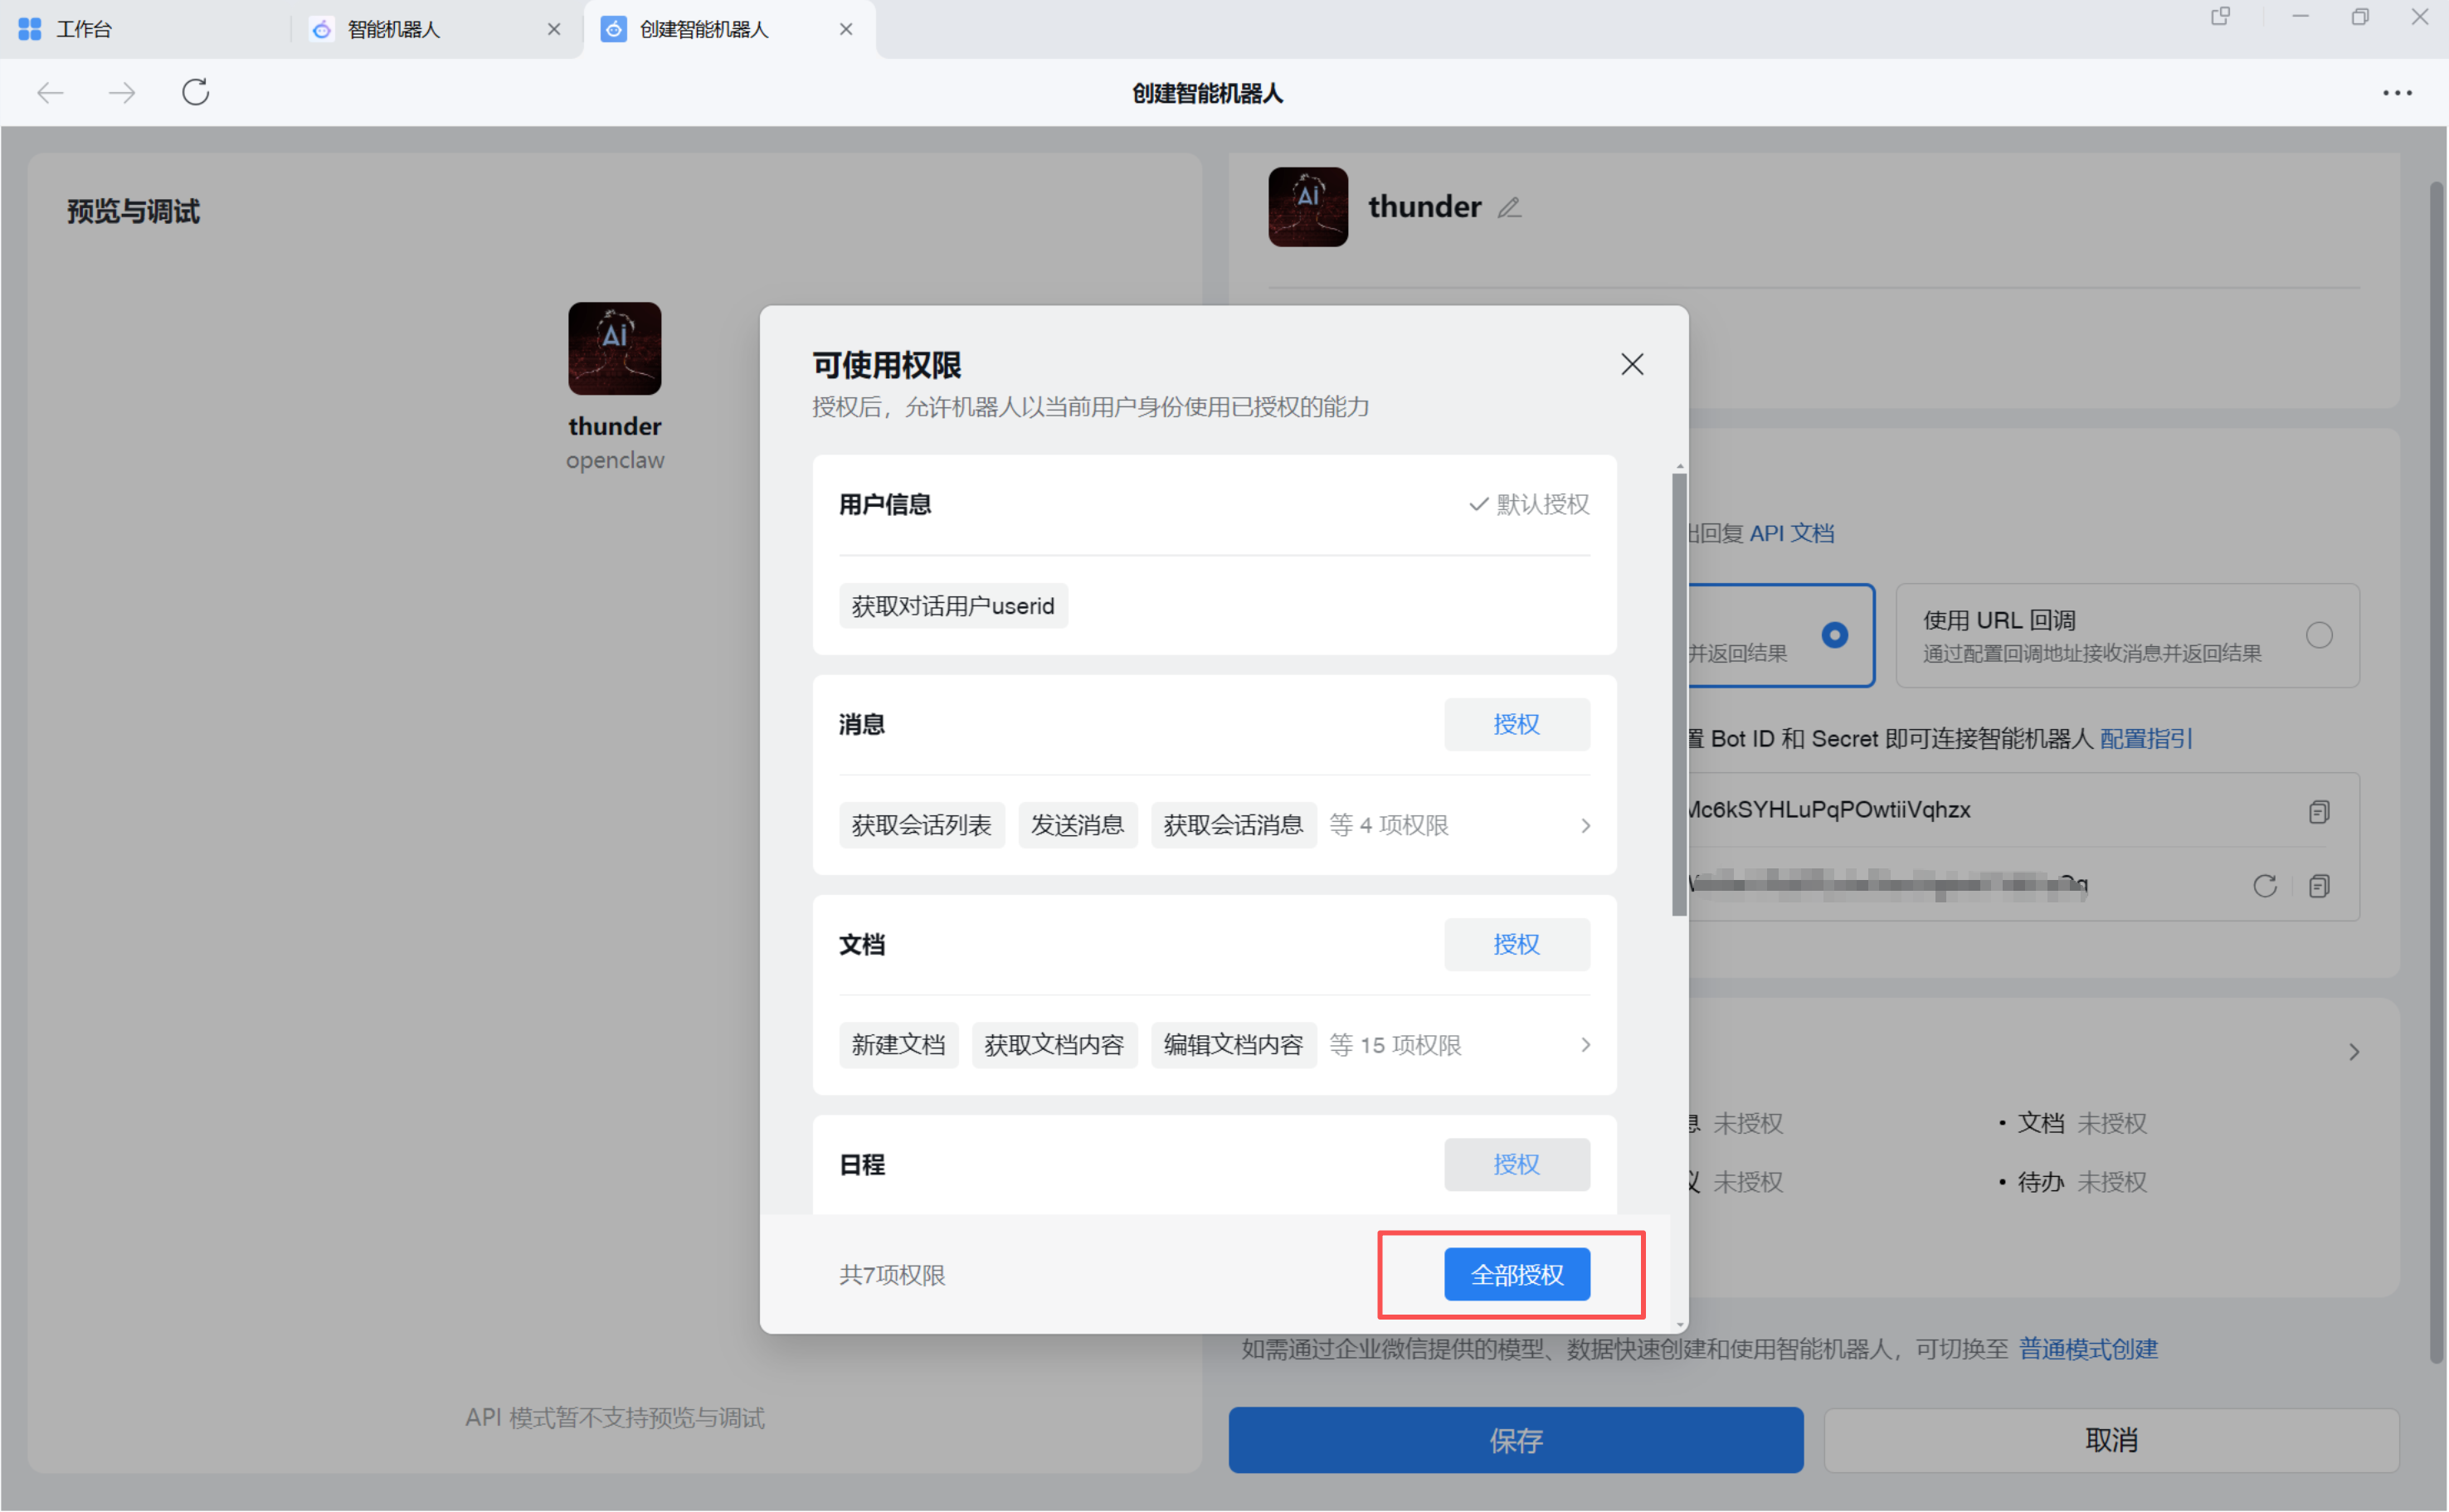Click the back arrow navigation icon

pyautogui.click(x=50, y=93)
